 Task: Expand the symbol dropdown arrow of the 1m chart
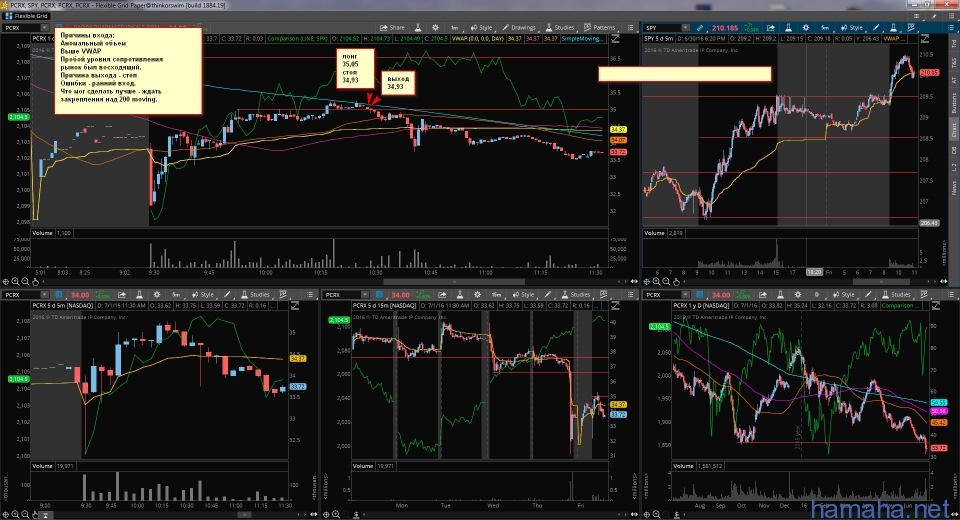tap(45, 28)
